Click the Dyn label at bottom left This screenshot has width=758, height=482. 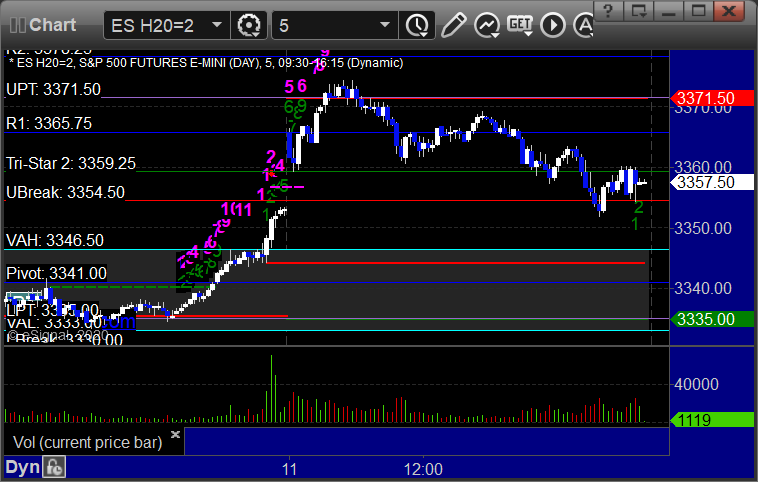(23, 467)
